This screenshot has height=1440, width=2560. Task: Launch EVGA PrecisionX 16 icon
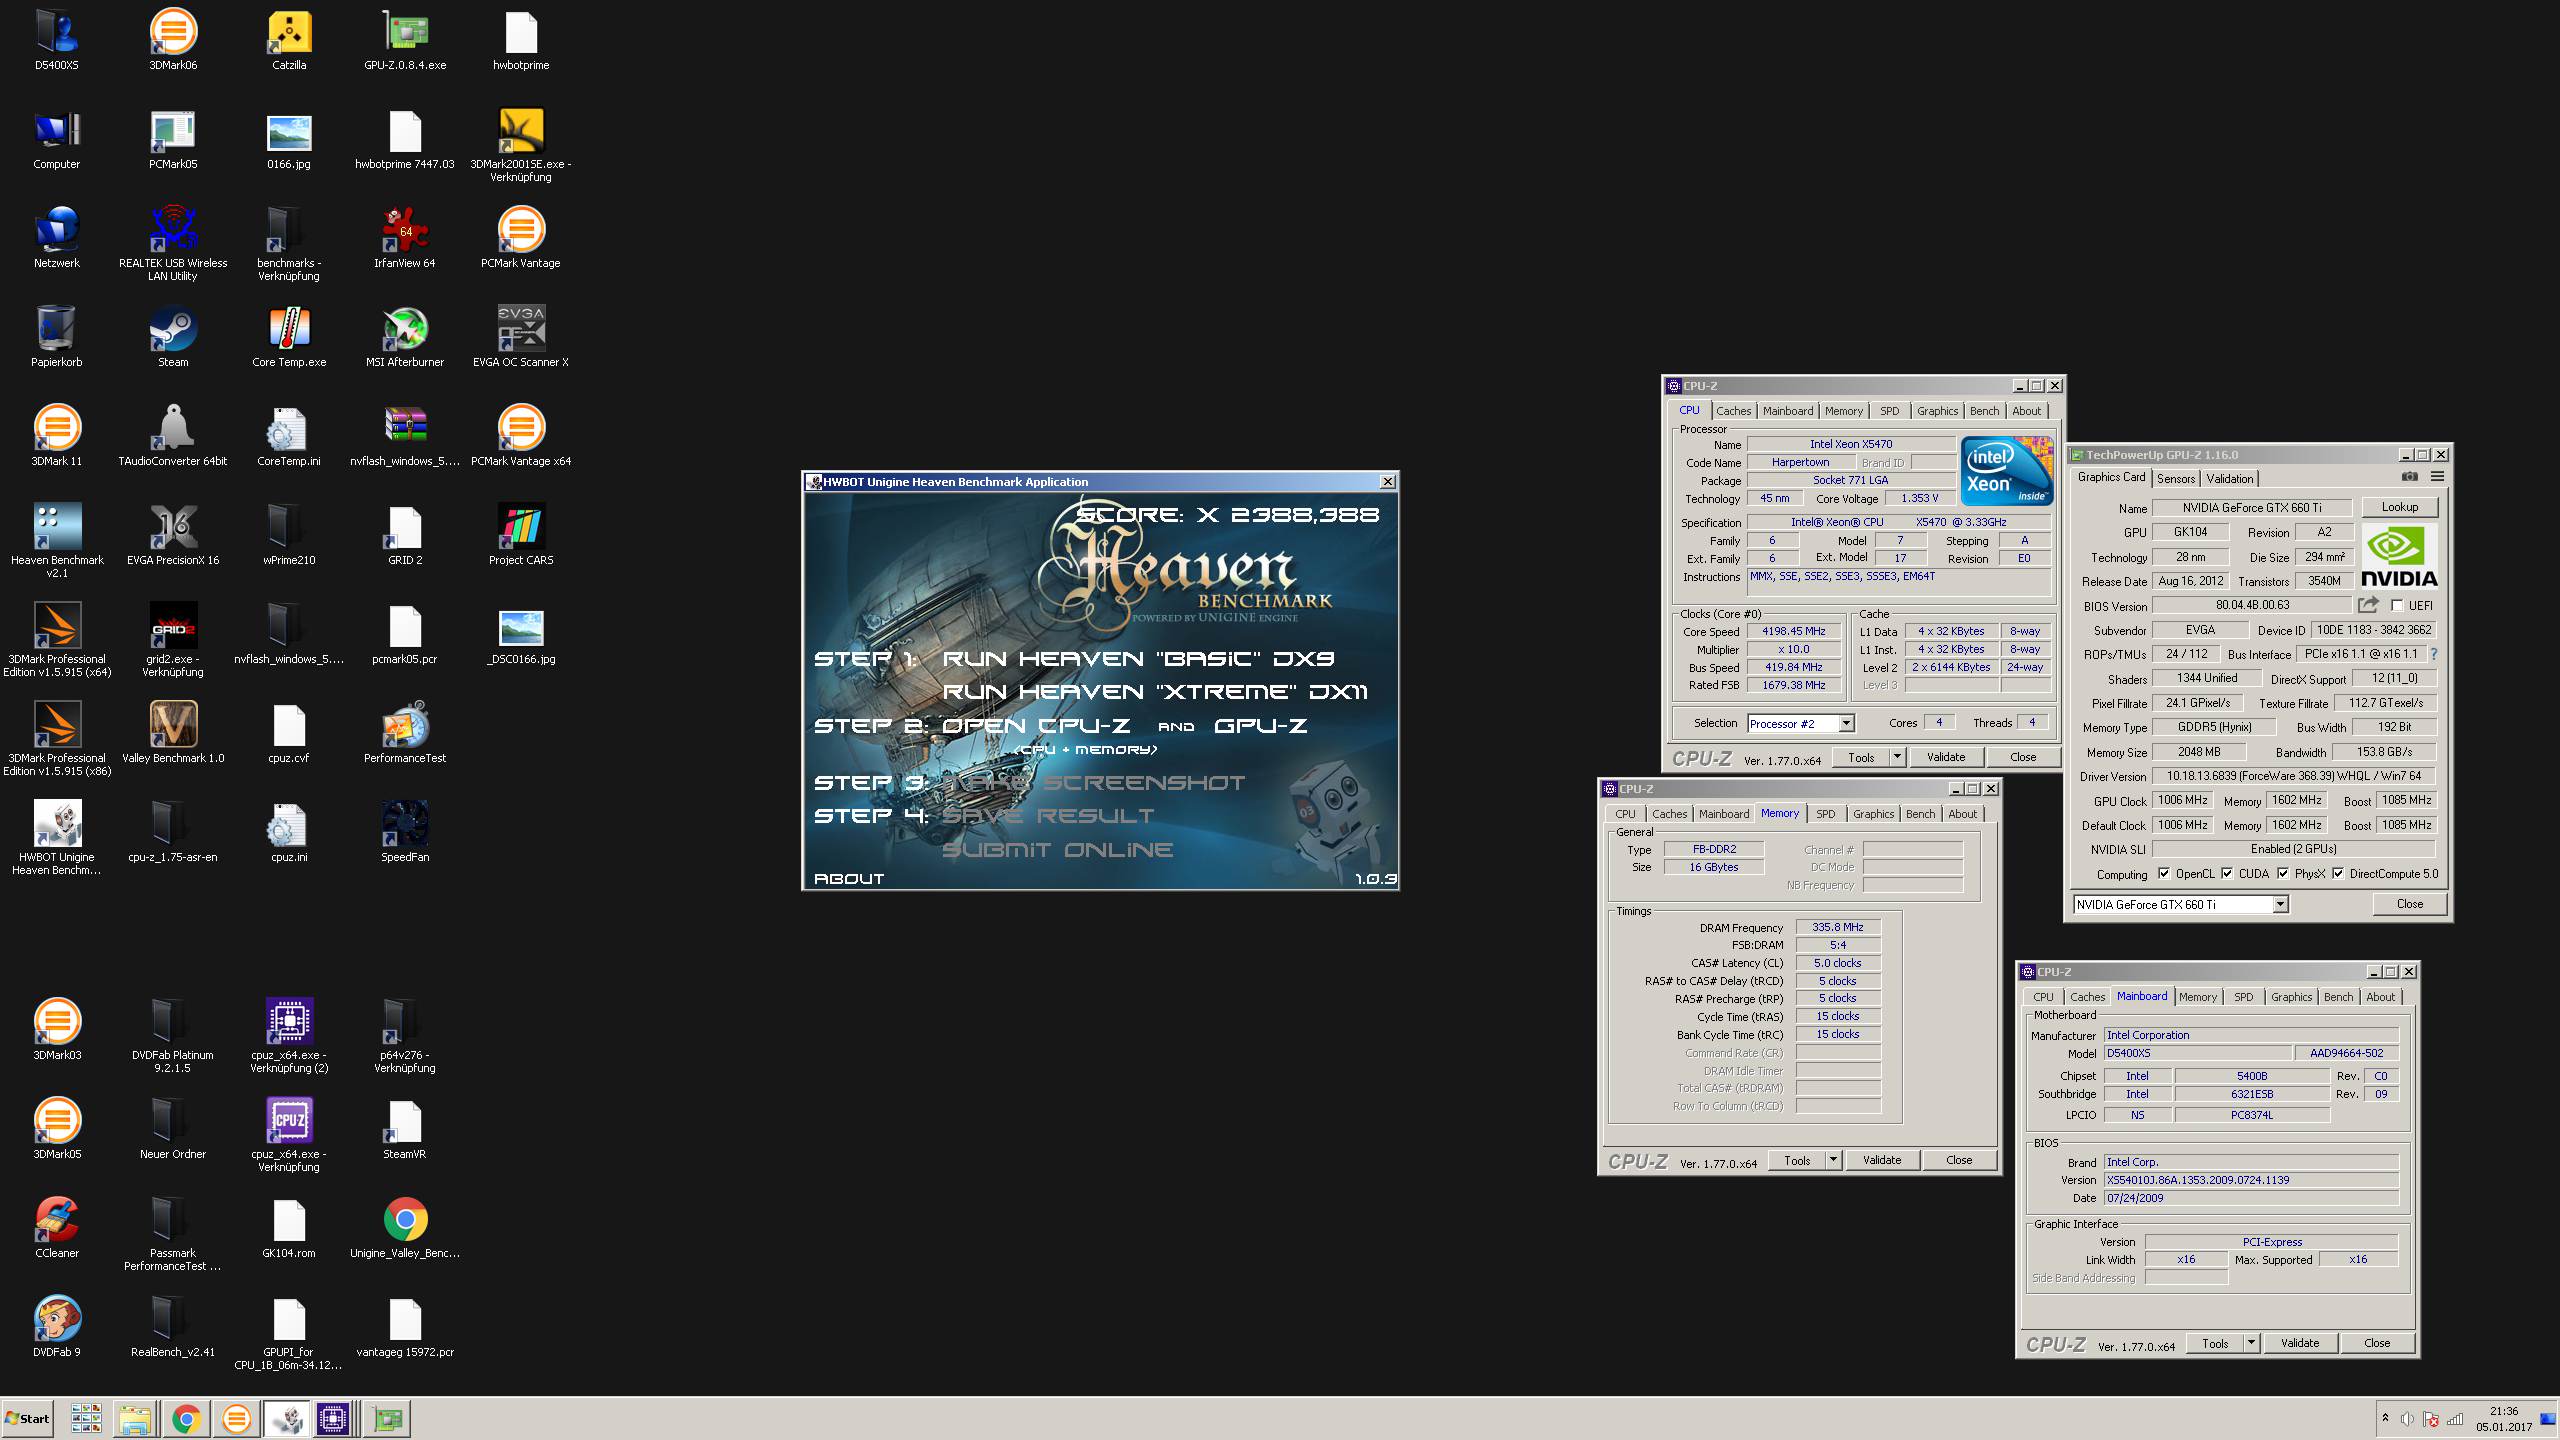[173, 535]
